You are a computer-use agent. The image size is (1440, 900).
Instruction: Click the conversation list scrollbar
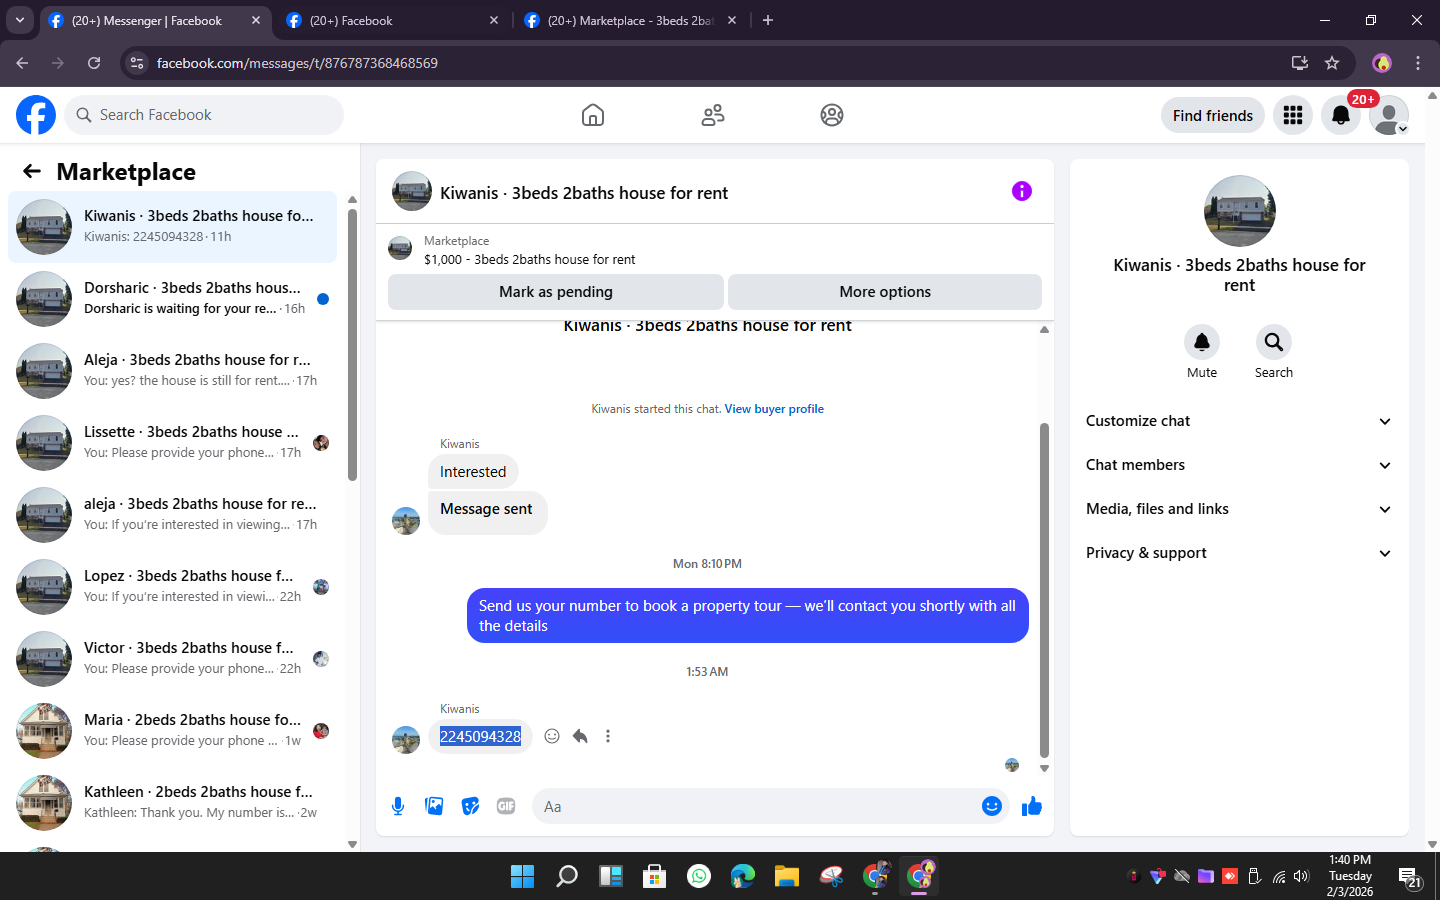pyautogui.click(x=352, y=345)
